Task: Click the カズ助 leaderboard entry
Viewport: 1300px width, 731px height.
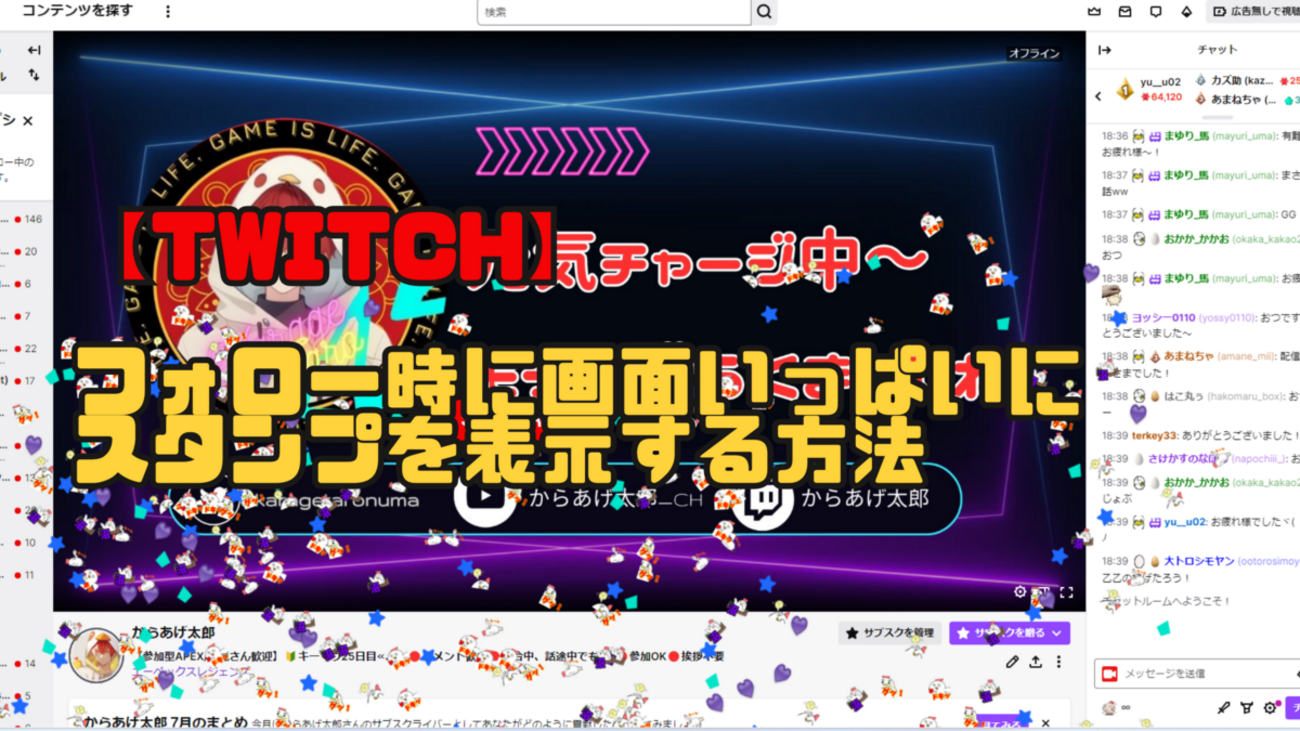Action: [x=1246, y=80]
